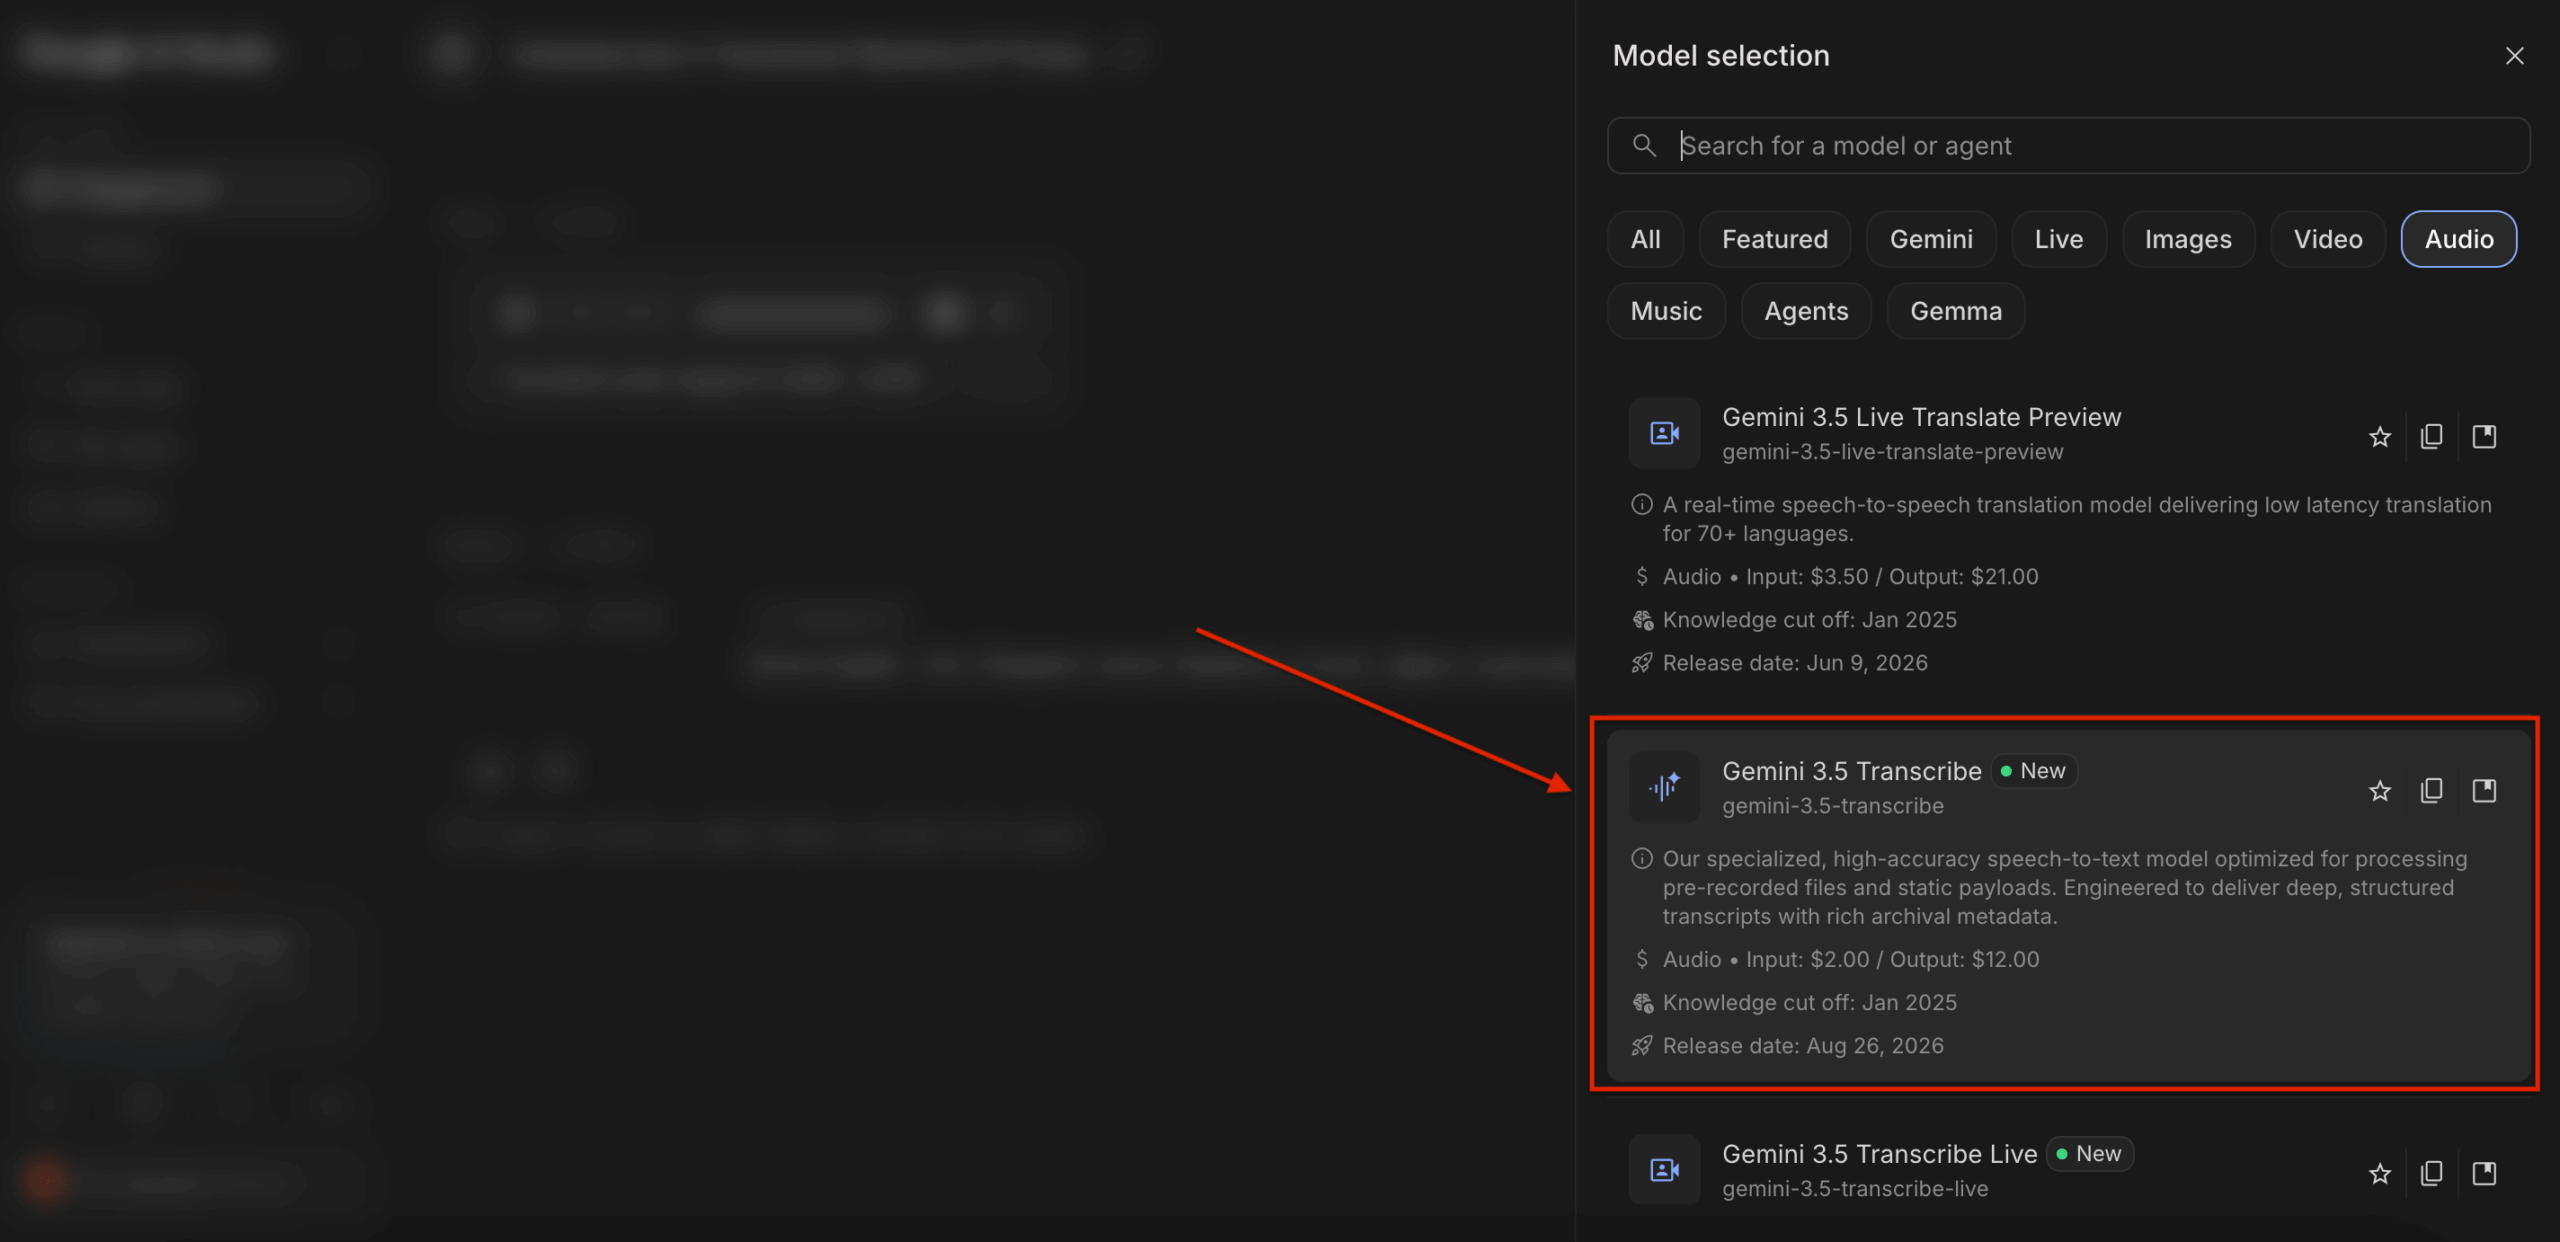This screenshot has width=2560, height=1242.
Task: Select the Agents filter chip
Action: tap(1806, 311)
